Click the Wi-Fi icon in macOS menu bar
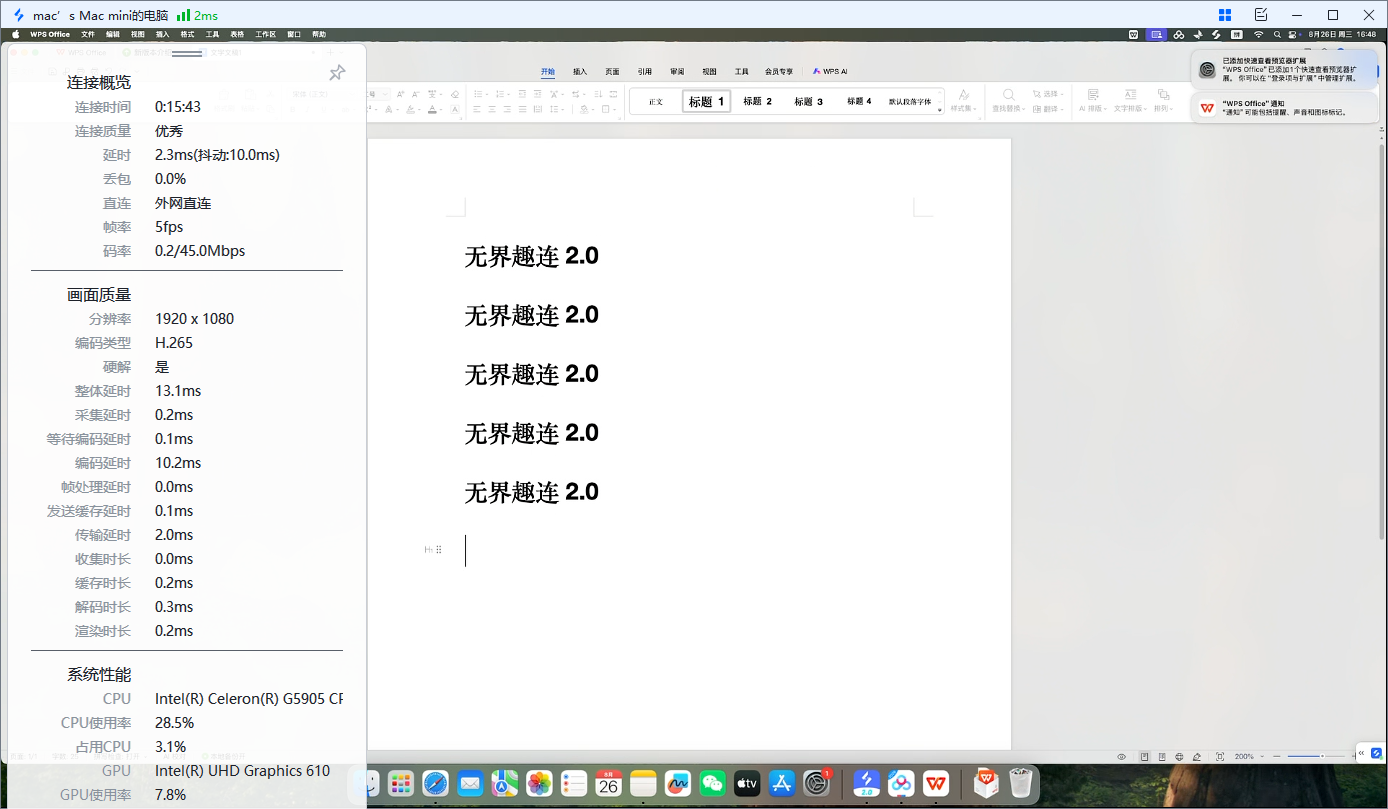The width and height of the screenshot is (1388, 809). [1259, 34]
